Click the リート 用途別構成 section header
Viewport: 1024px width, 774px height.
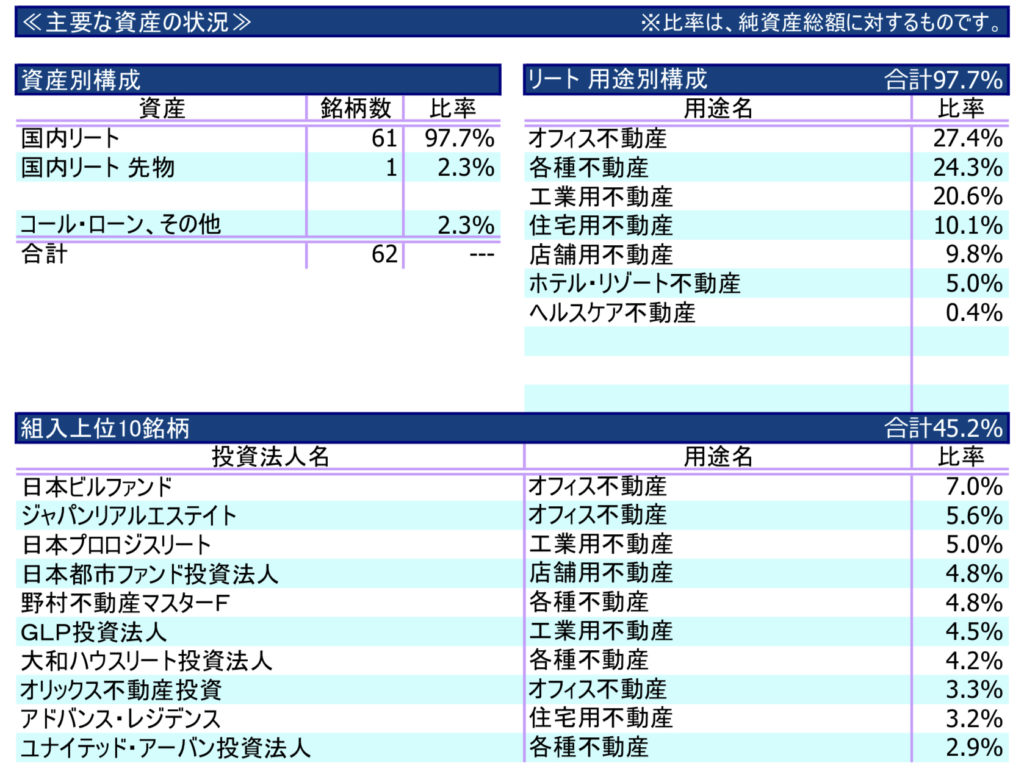tap(617, 80)
